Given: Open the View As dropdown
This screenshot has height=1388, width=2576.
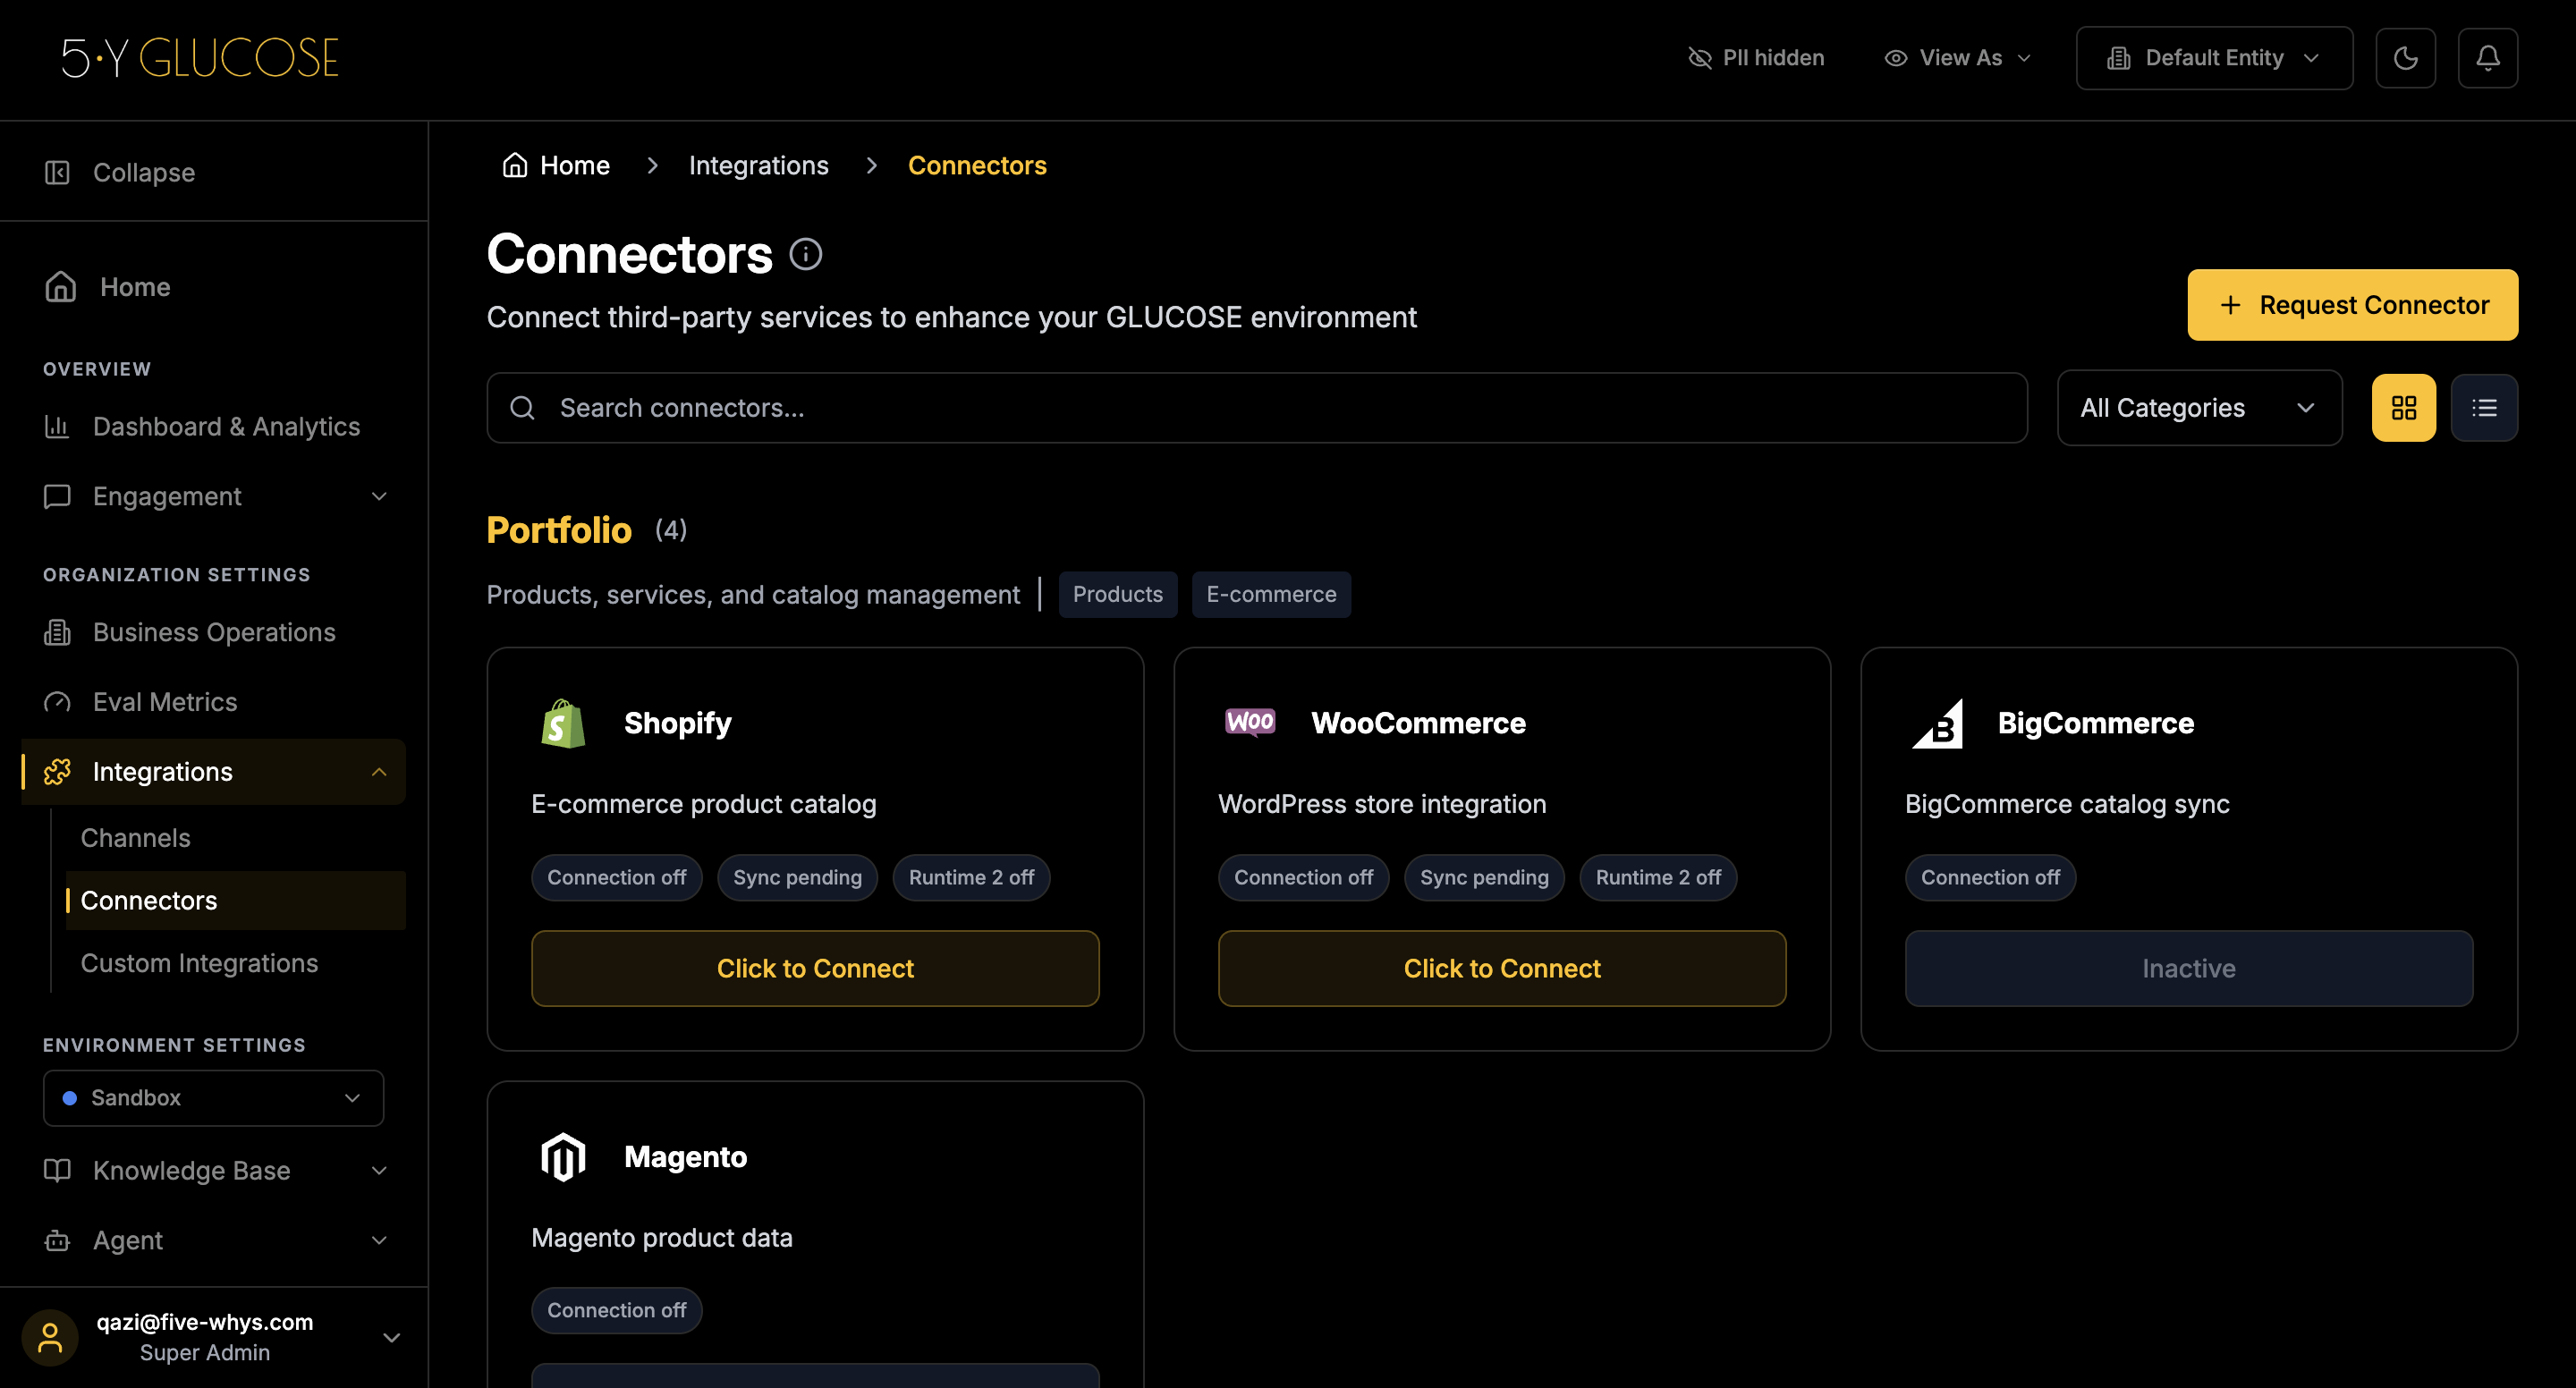Looking at the screenshot, I should click(x=1957, y=58).
